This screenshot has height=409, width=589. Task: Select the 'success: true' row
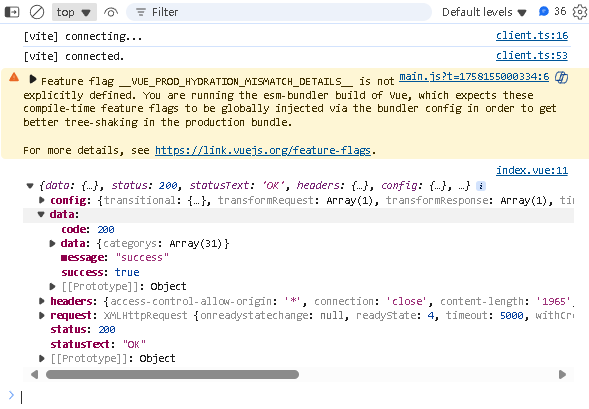pos(100,272)
